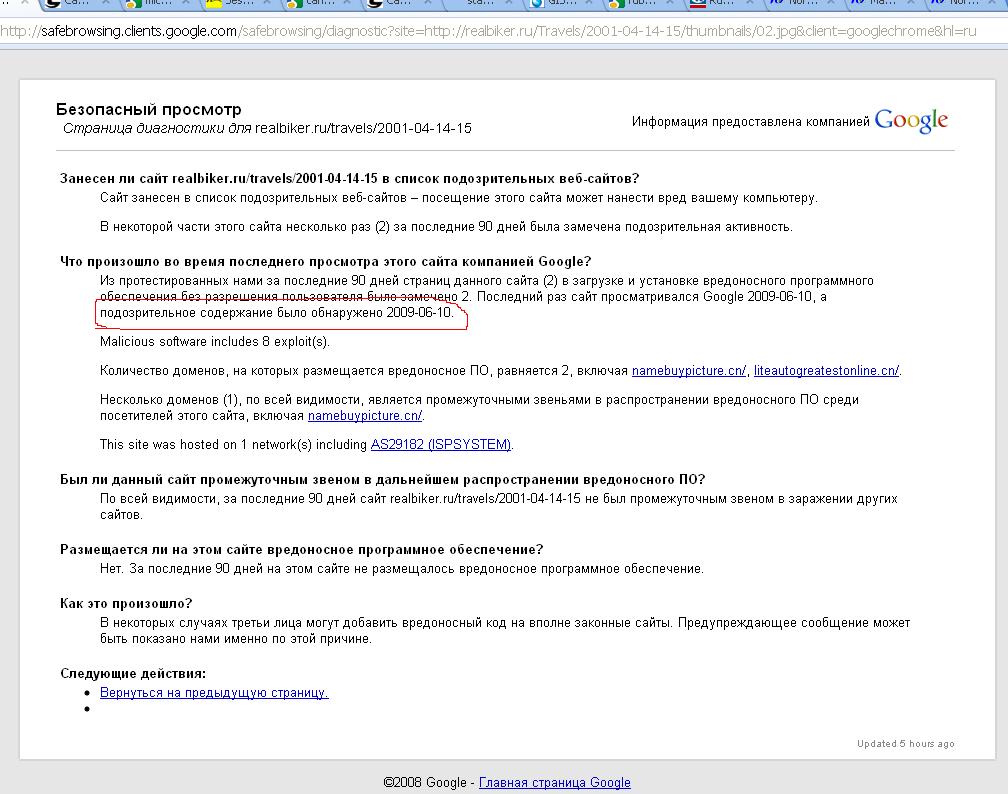This screenshot has height=794, width=1008.
Task: Switch to the Ma browser tab
Action: click(x=880, y=3)
